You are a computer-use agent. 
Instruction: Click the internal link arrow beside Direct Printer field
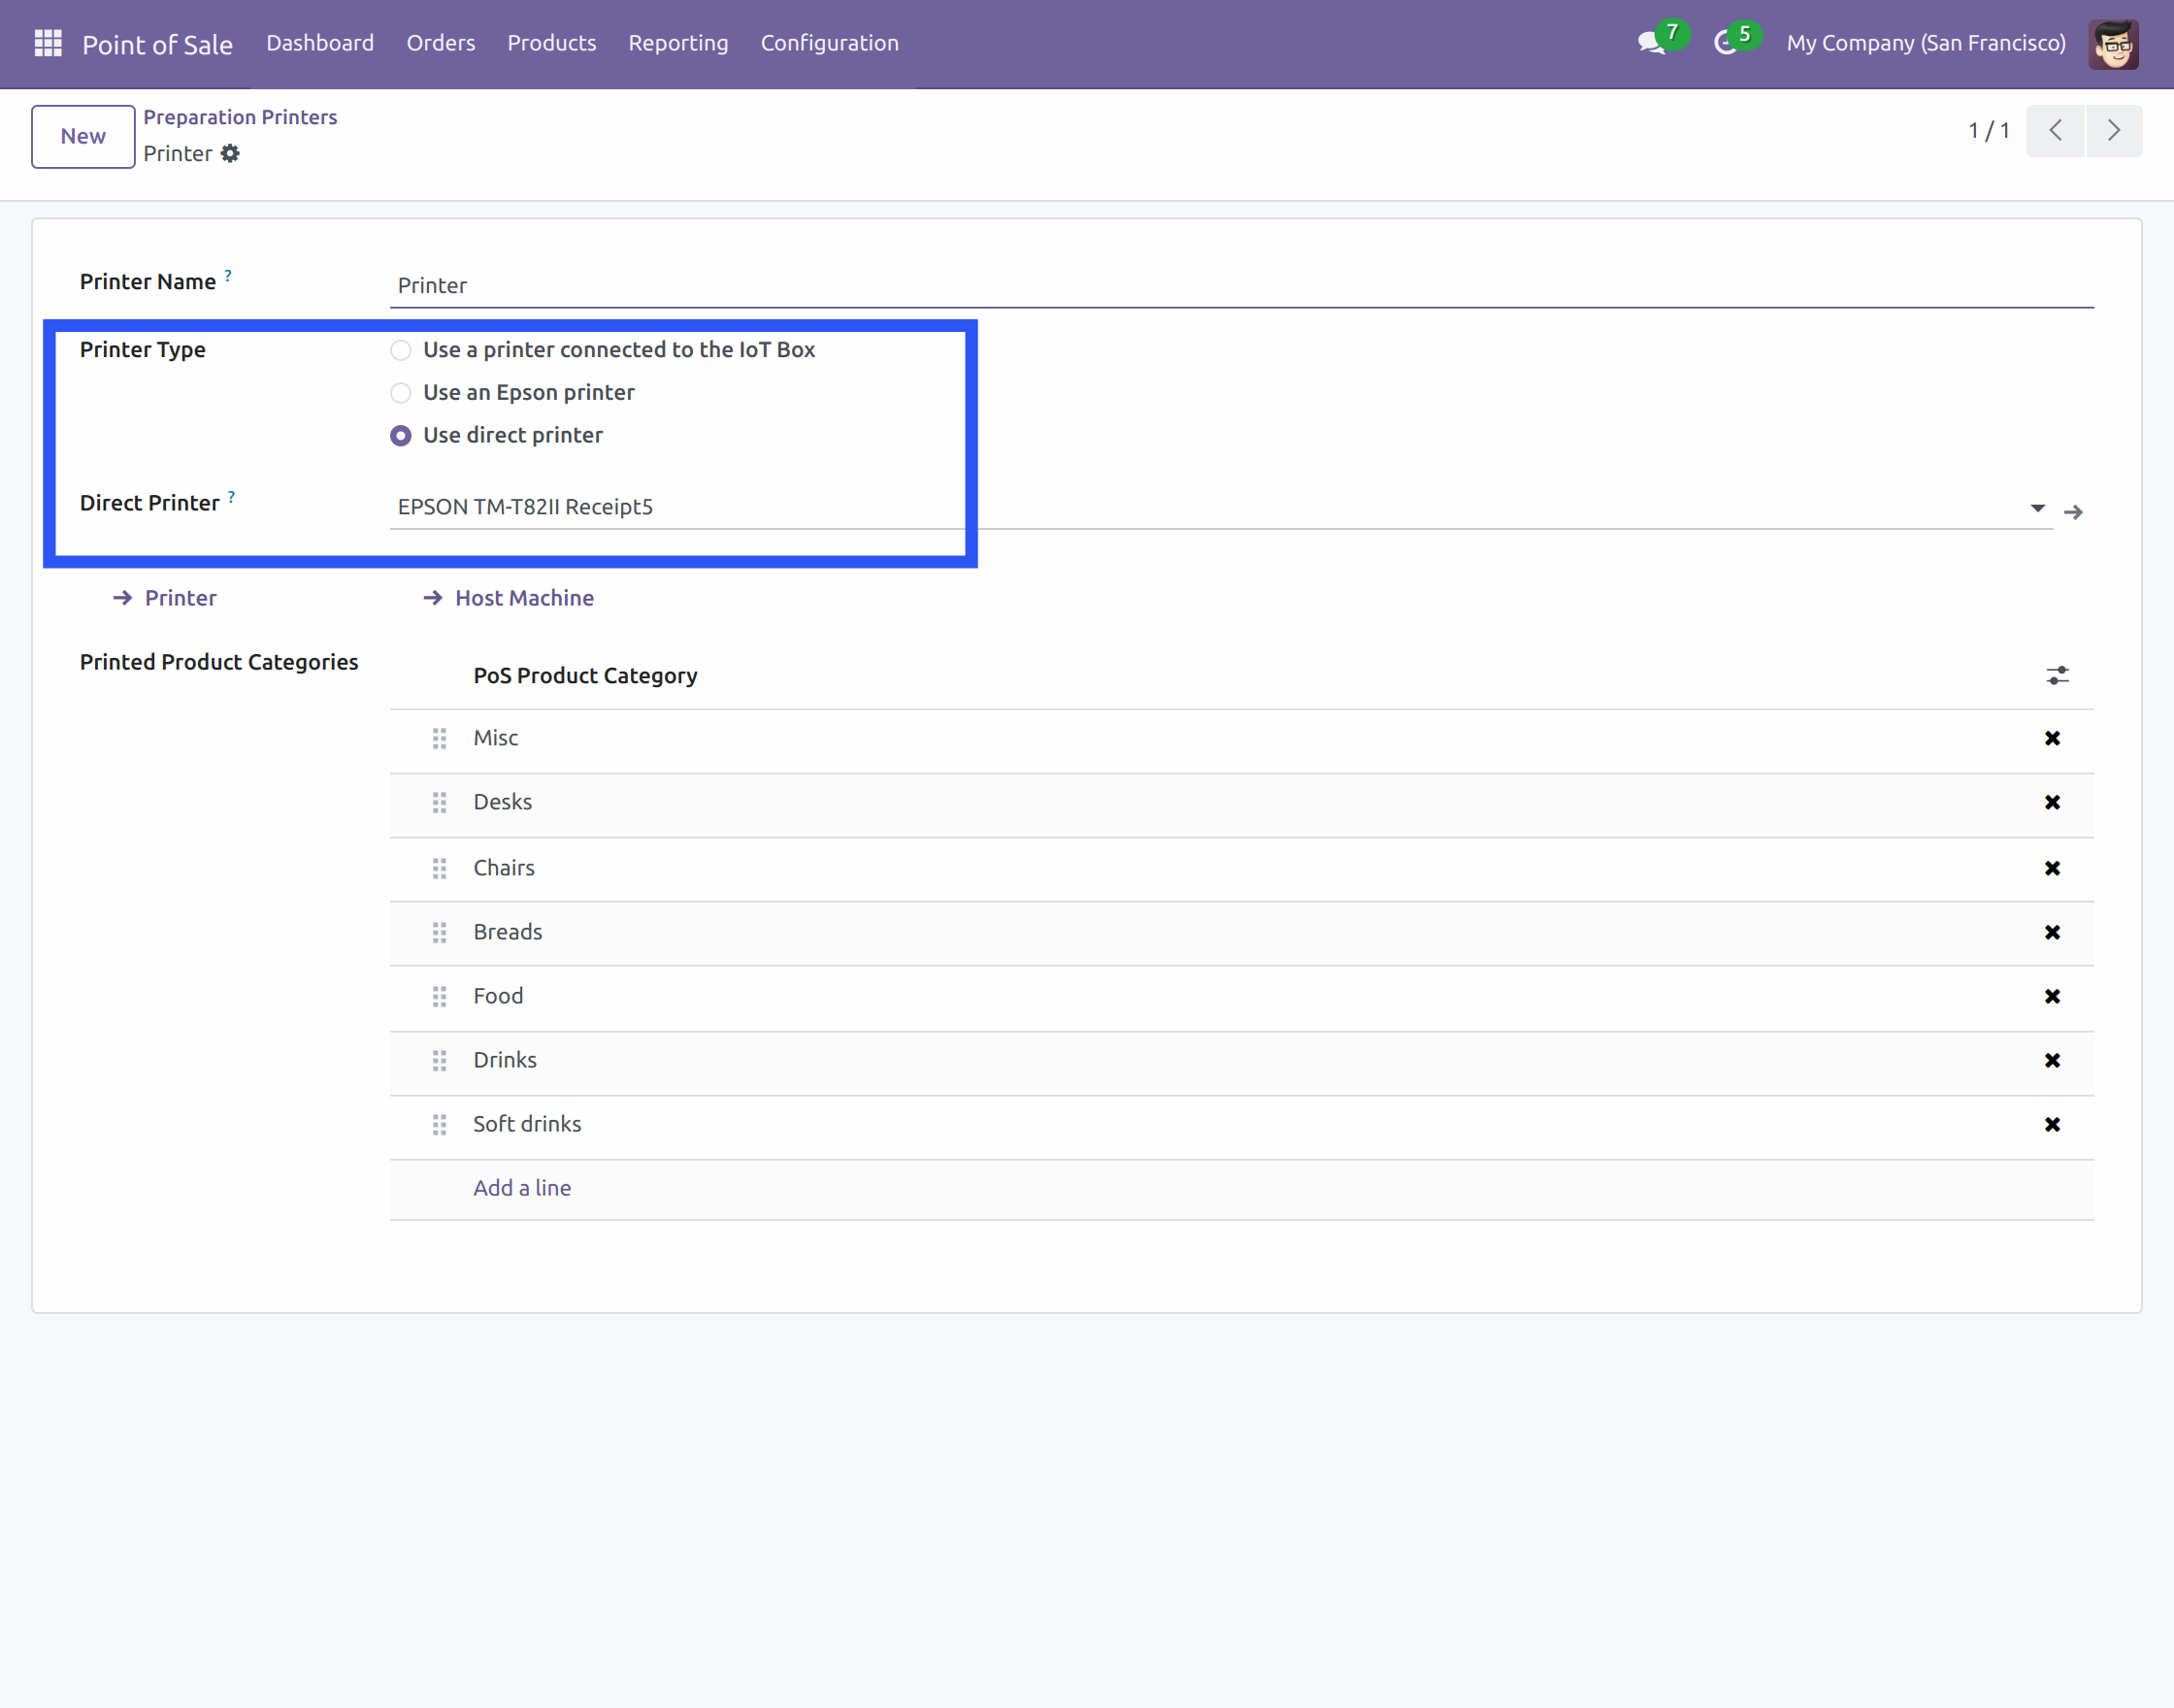2074,511
